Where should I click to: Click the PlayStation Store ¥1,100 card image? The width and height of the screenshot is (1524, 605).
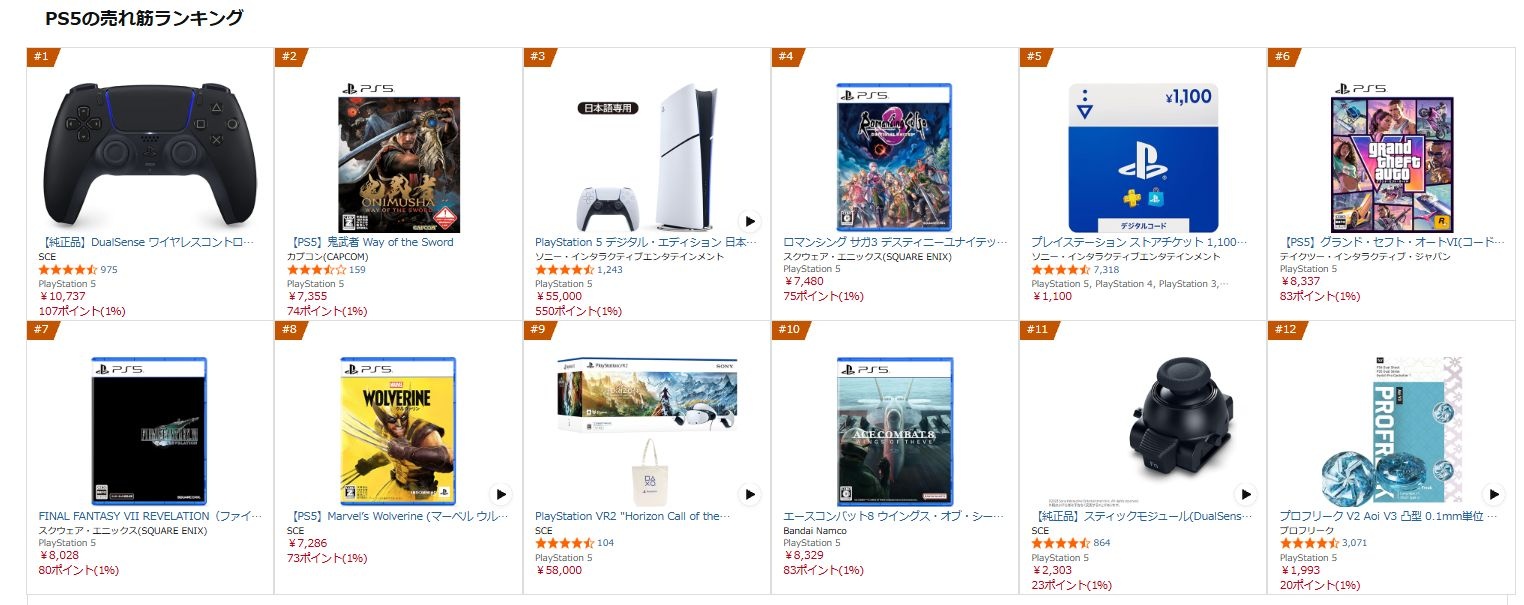[x=1143, y=158]
